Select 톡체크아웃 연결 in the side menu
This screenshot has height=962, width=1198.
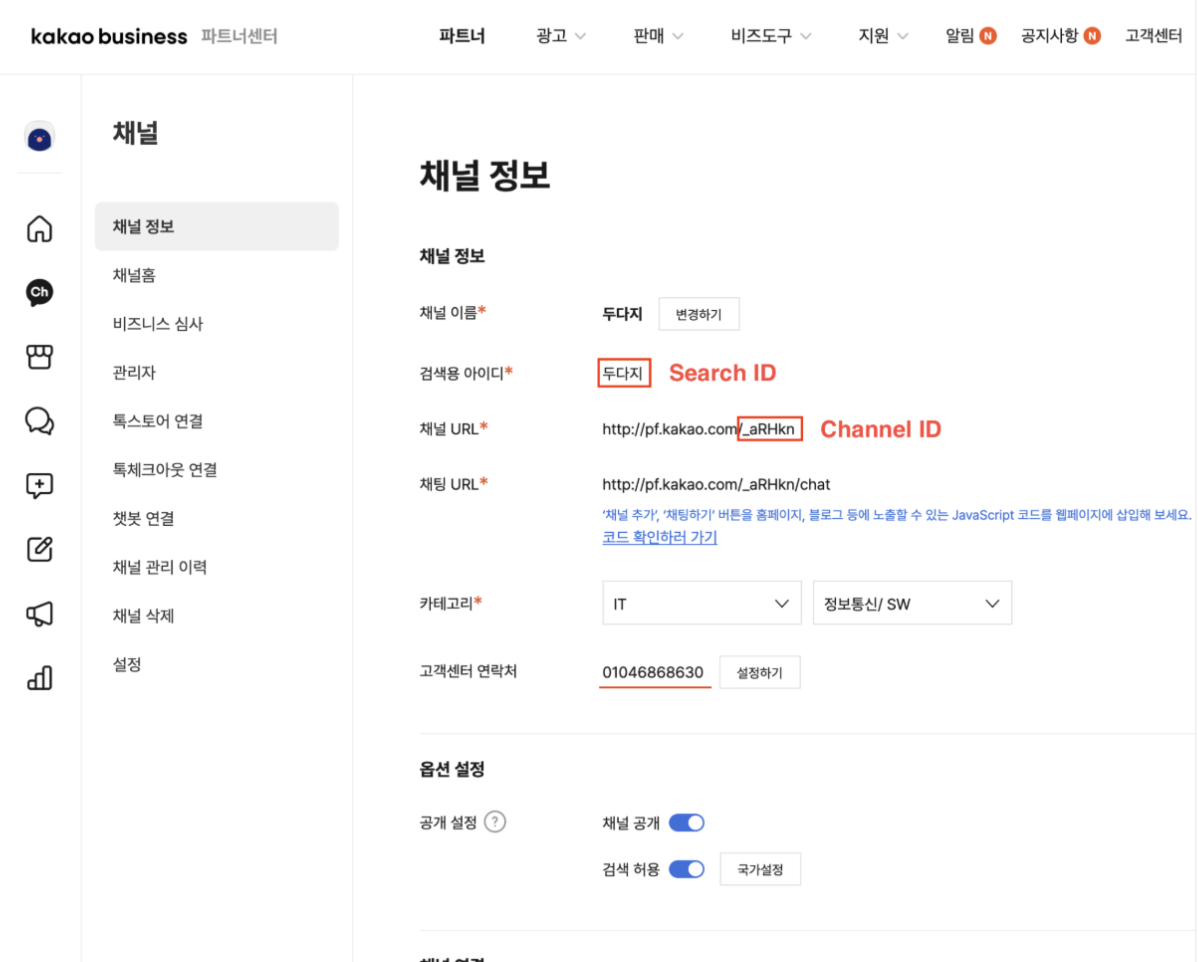coord(164,470)
